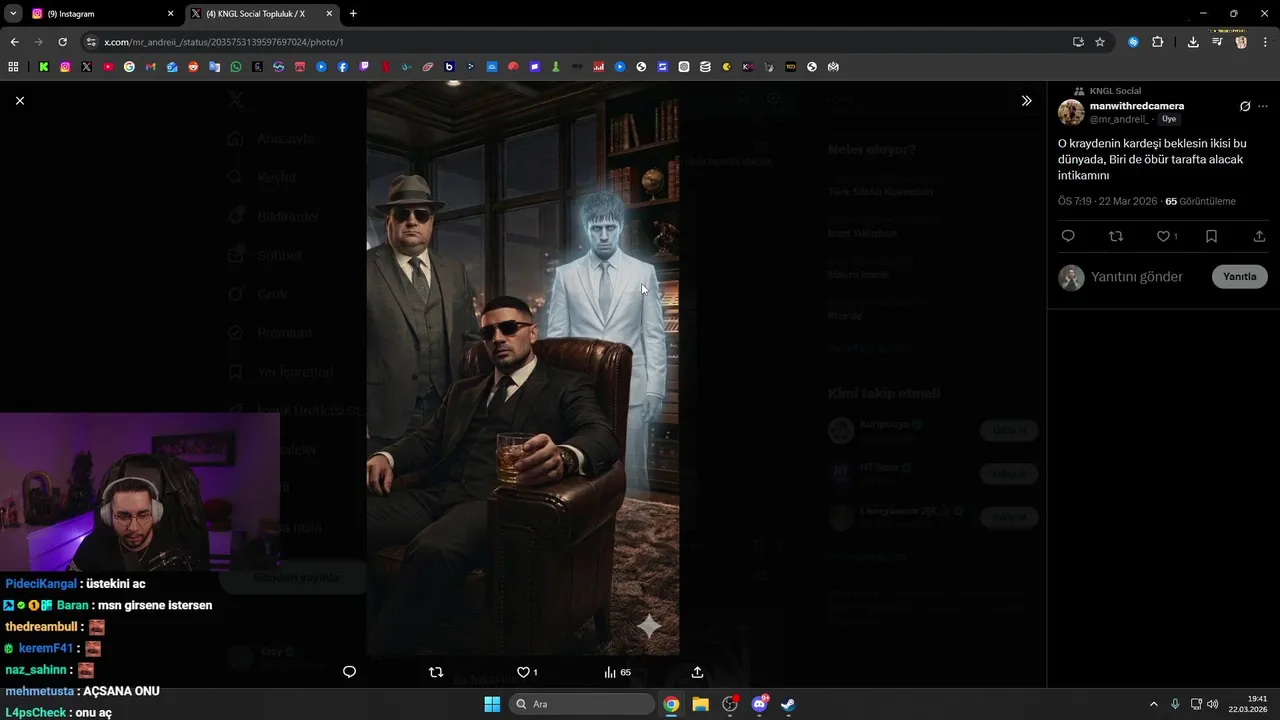
Task: Click the tweet timestamp ÖS 7:19 · 22 Mar 2026
Action: click(x=1107, y=201)
